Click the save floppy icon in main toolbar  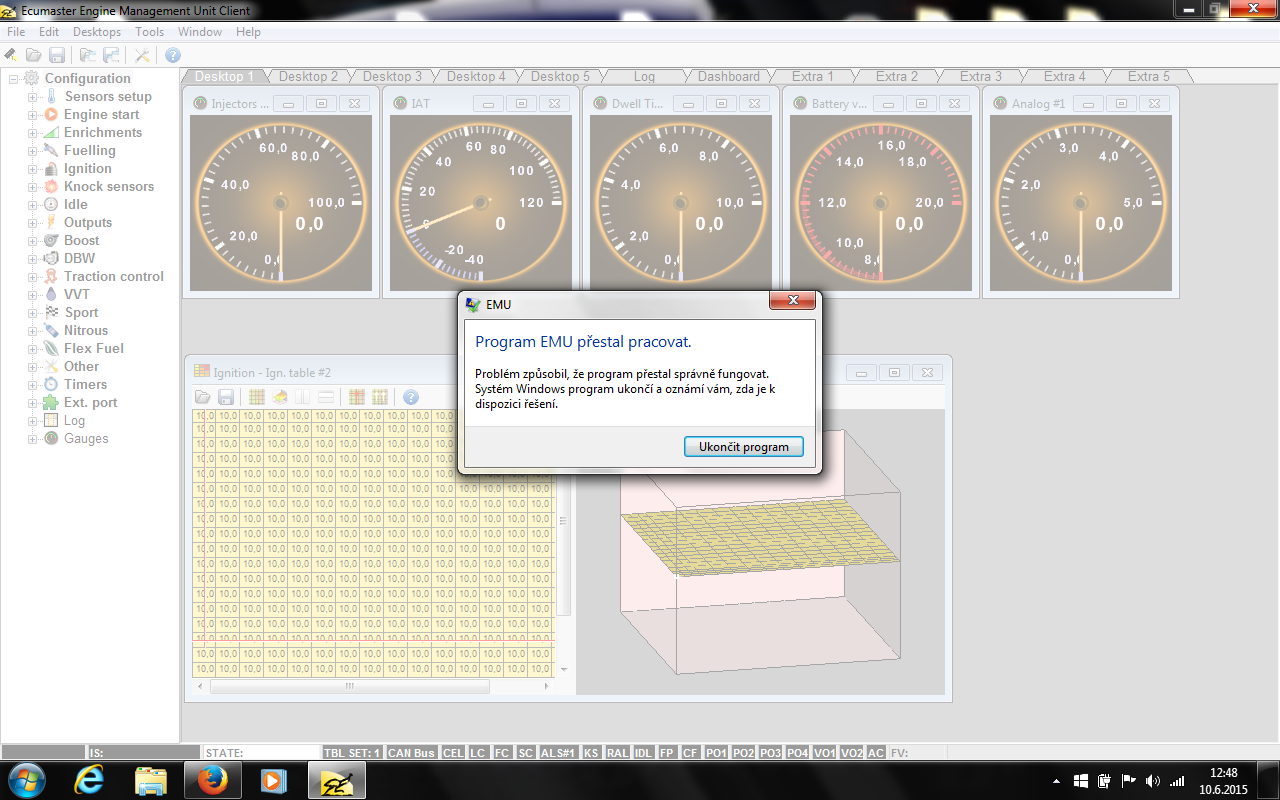57,55
